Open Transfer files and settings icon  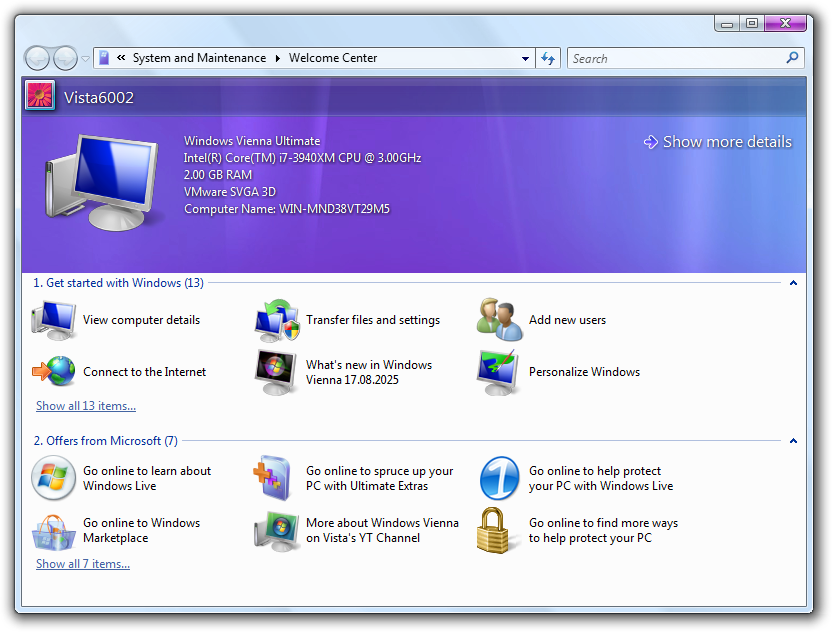[x=277, y=320]
